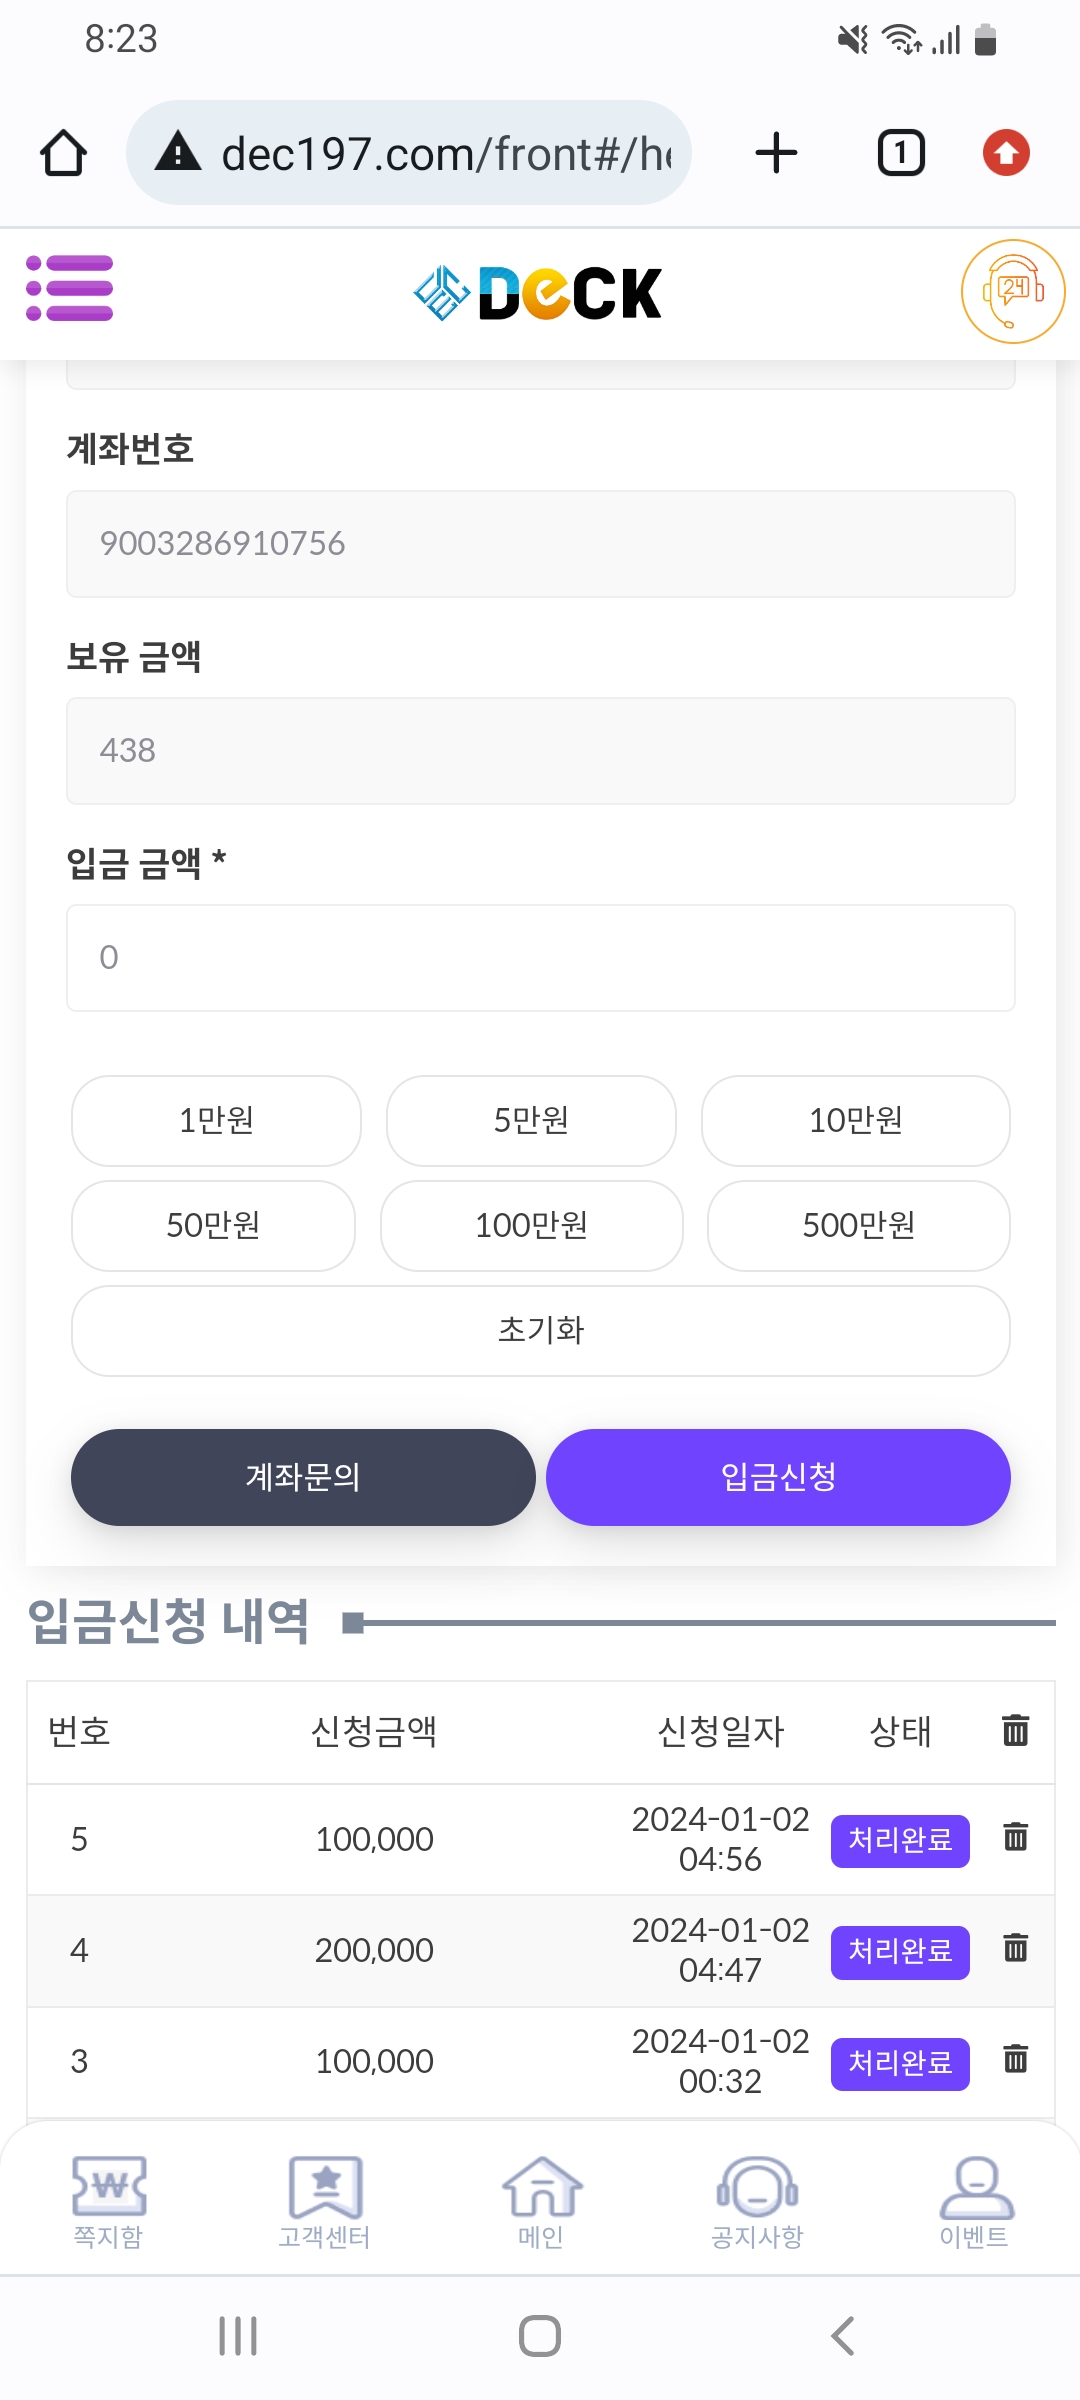The width and height of the screenshot is (1080, 2400).
Task: Click trash icon in table header
Action: click(1015, 1730)
